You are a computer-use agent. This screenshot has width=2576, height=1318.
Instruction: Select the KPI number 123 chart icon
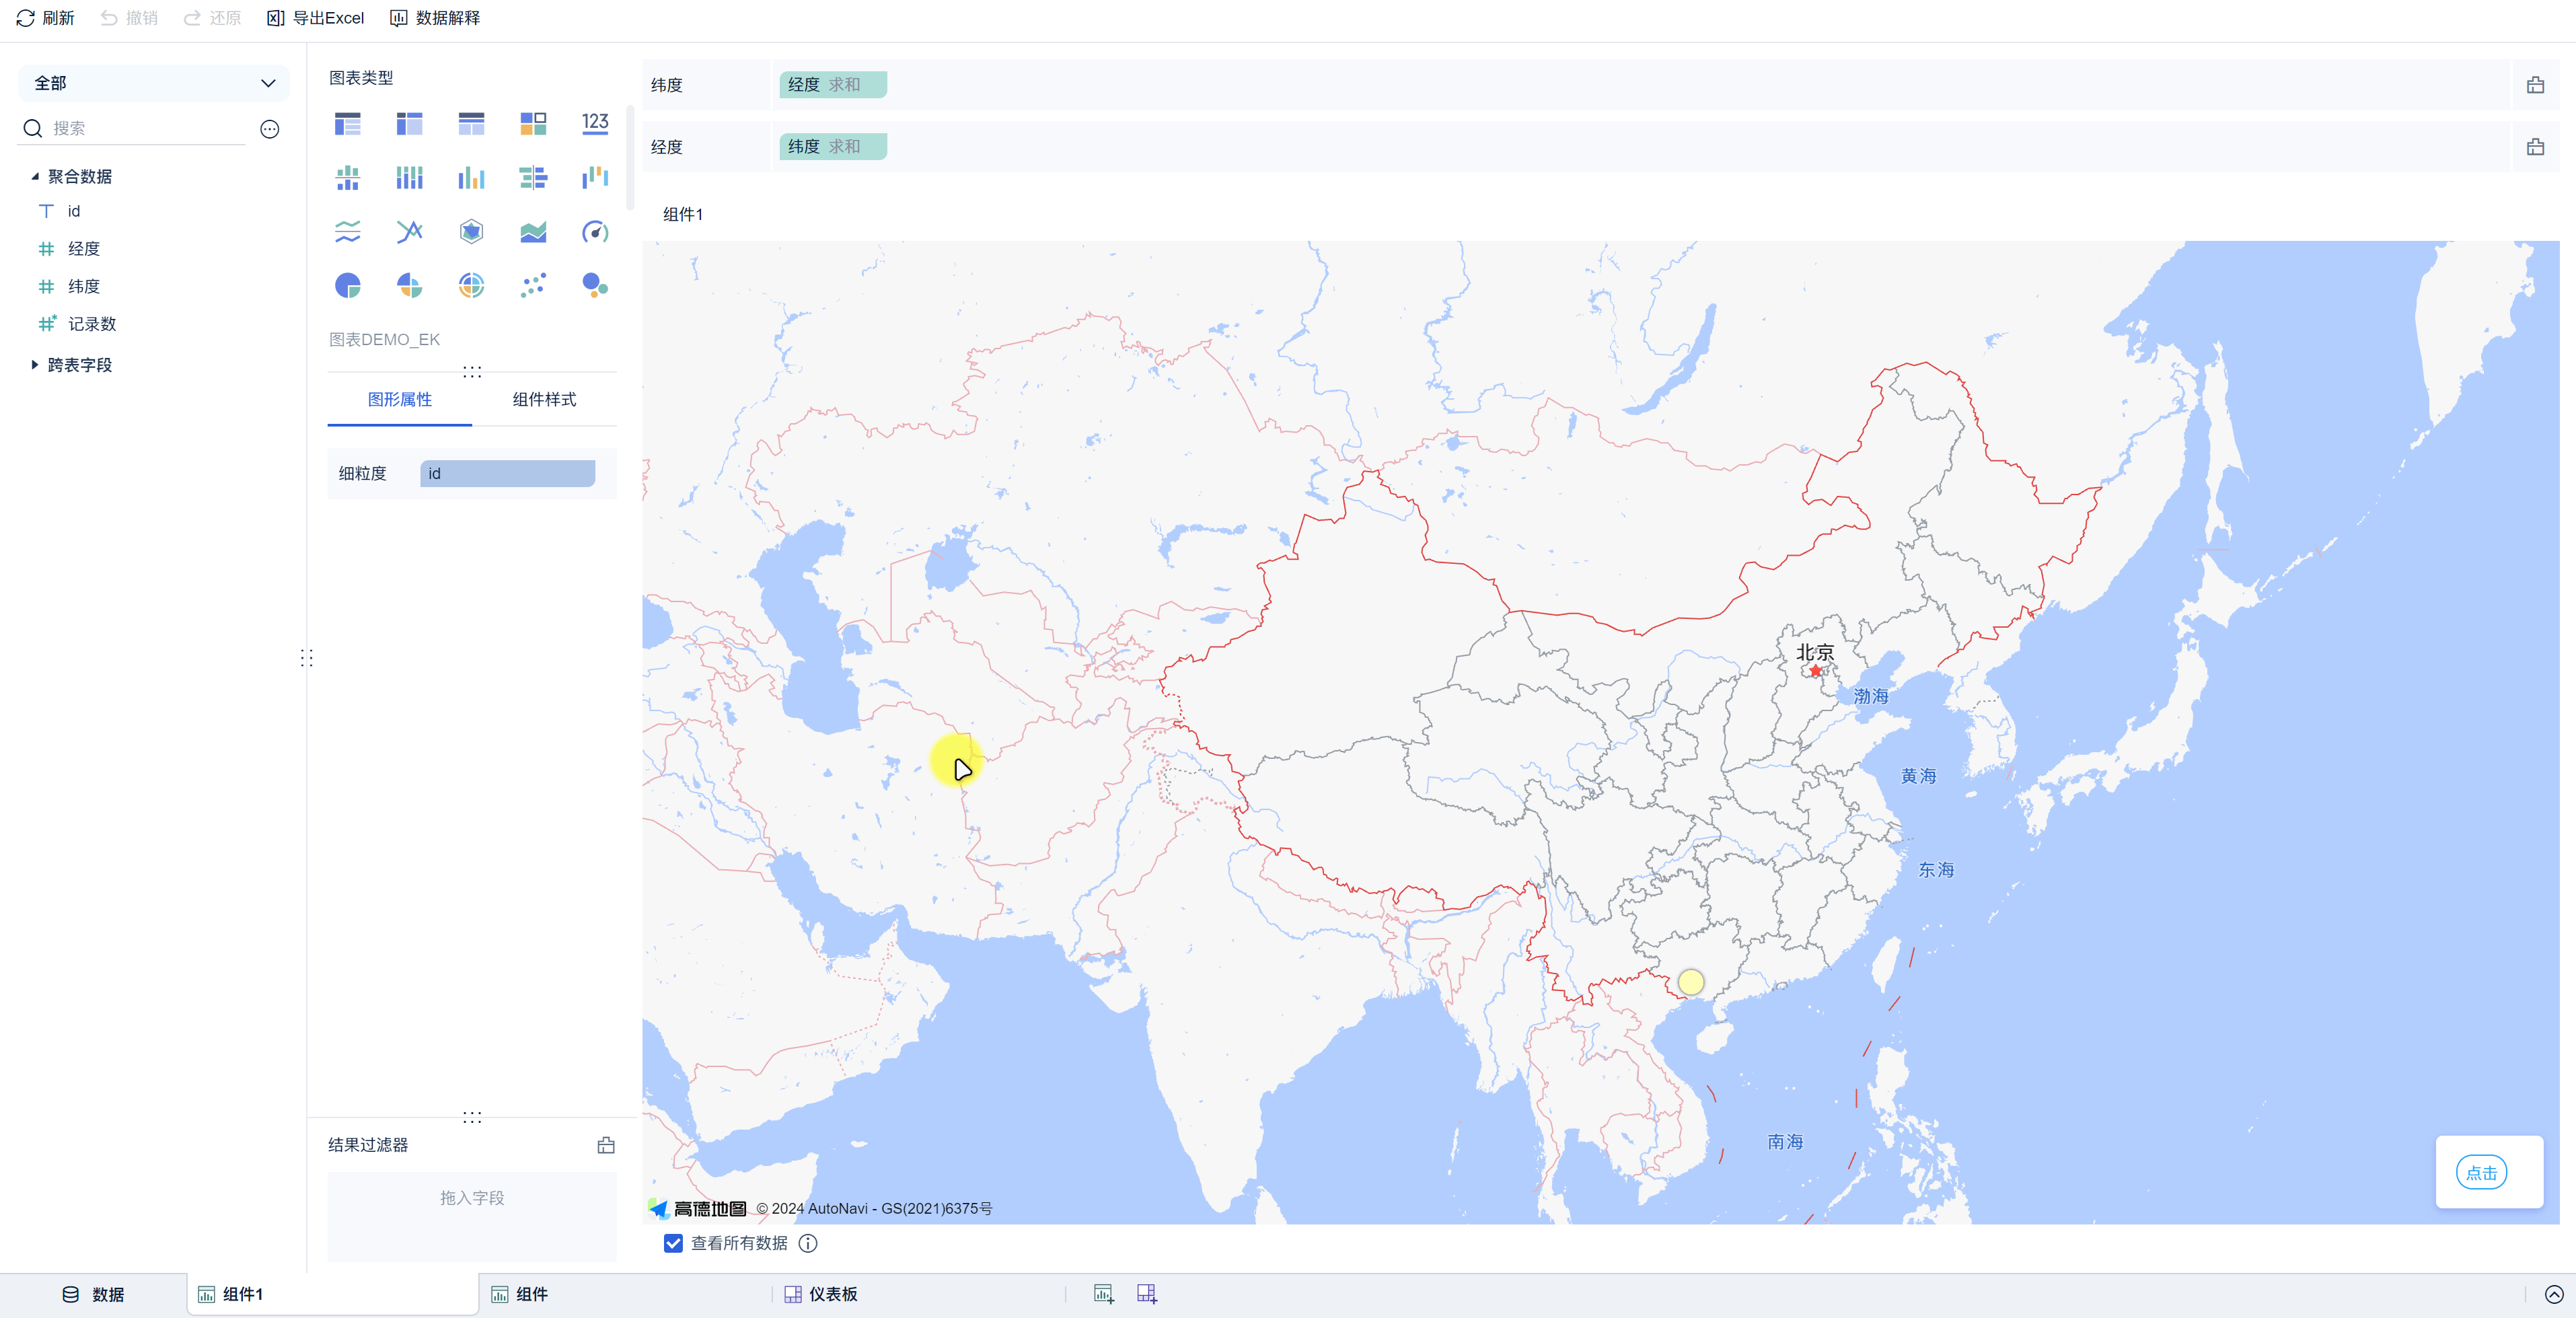595,123
